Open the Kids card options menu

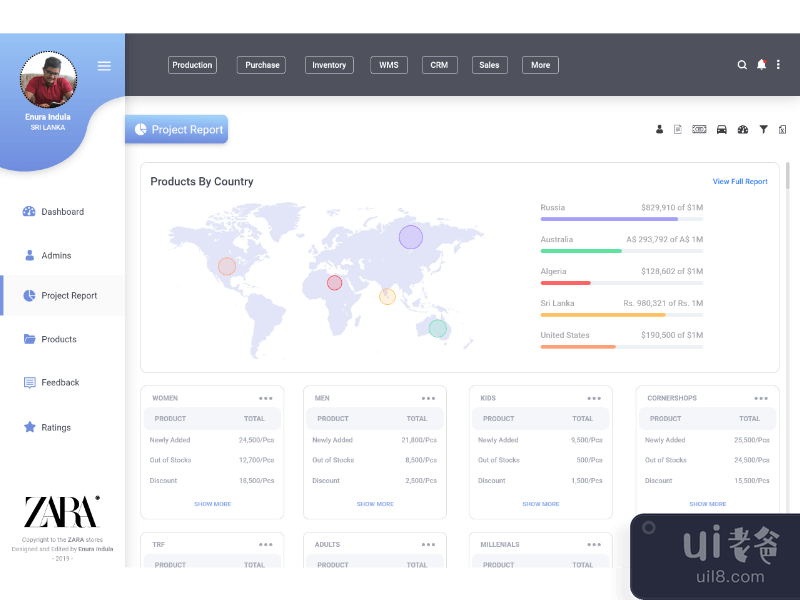(594, 398)
